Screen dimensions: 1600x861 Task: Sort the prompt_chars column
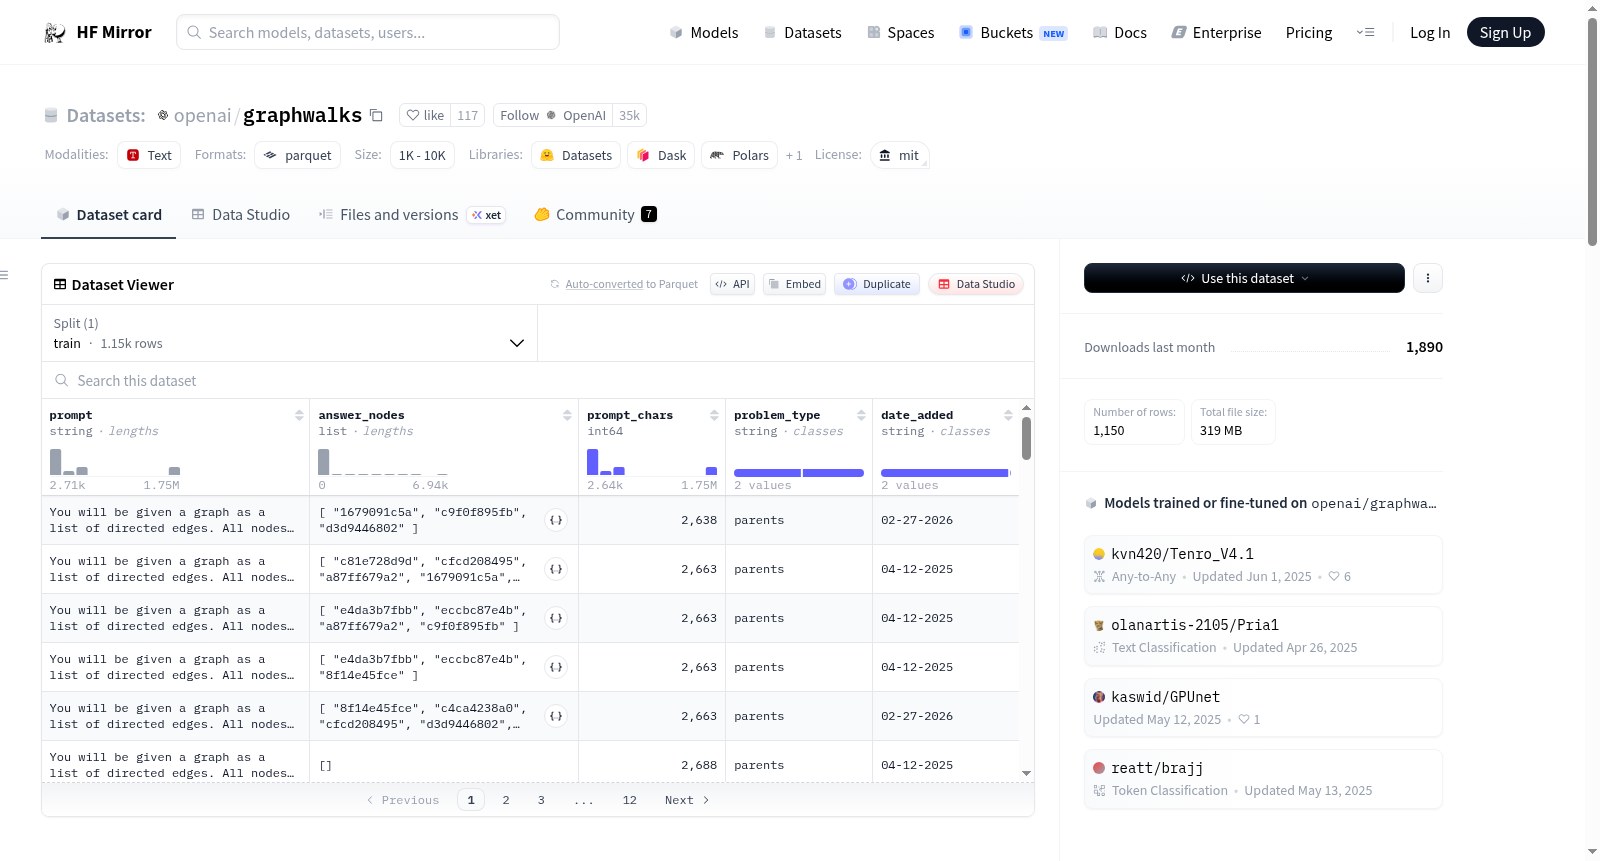tap(714, 415)
